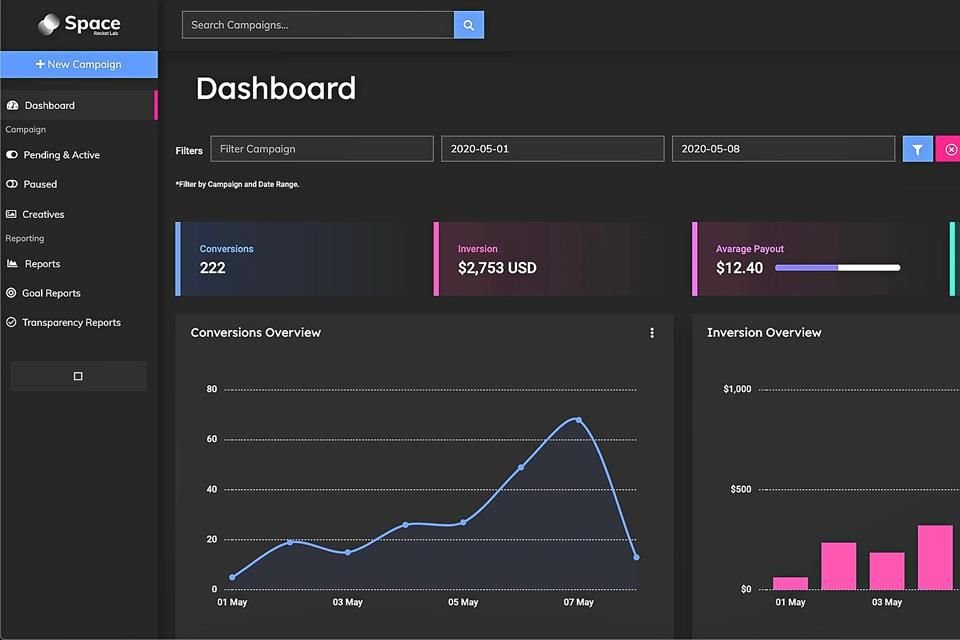
Task: Click the Reports chart icon in the sidebar
Action: (x=12, y=264)
